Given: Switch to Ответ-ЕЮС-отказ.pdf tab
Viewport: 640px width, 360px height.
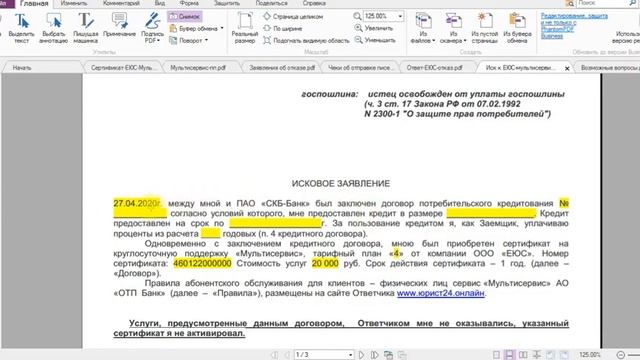Looking at the screenshot, I should (x=434, y=68).
